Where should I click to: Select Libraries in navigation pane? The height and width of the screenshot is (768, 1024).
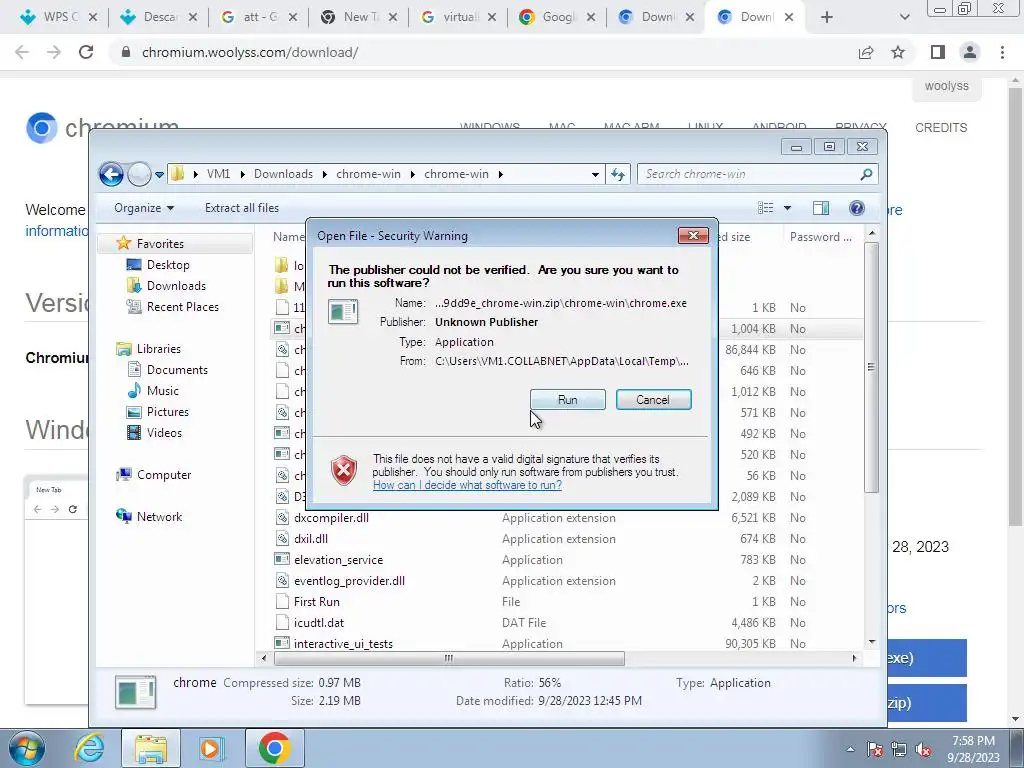click(159, 349)
